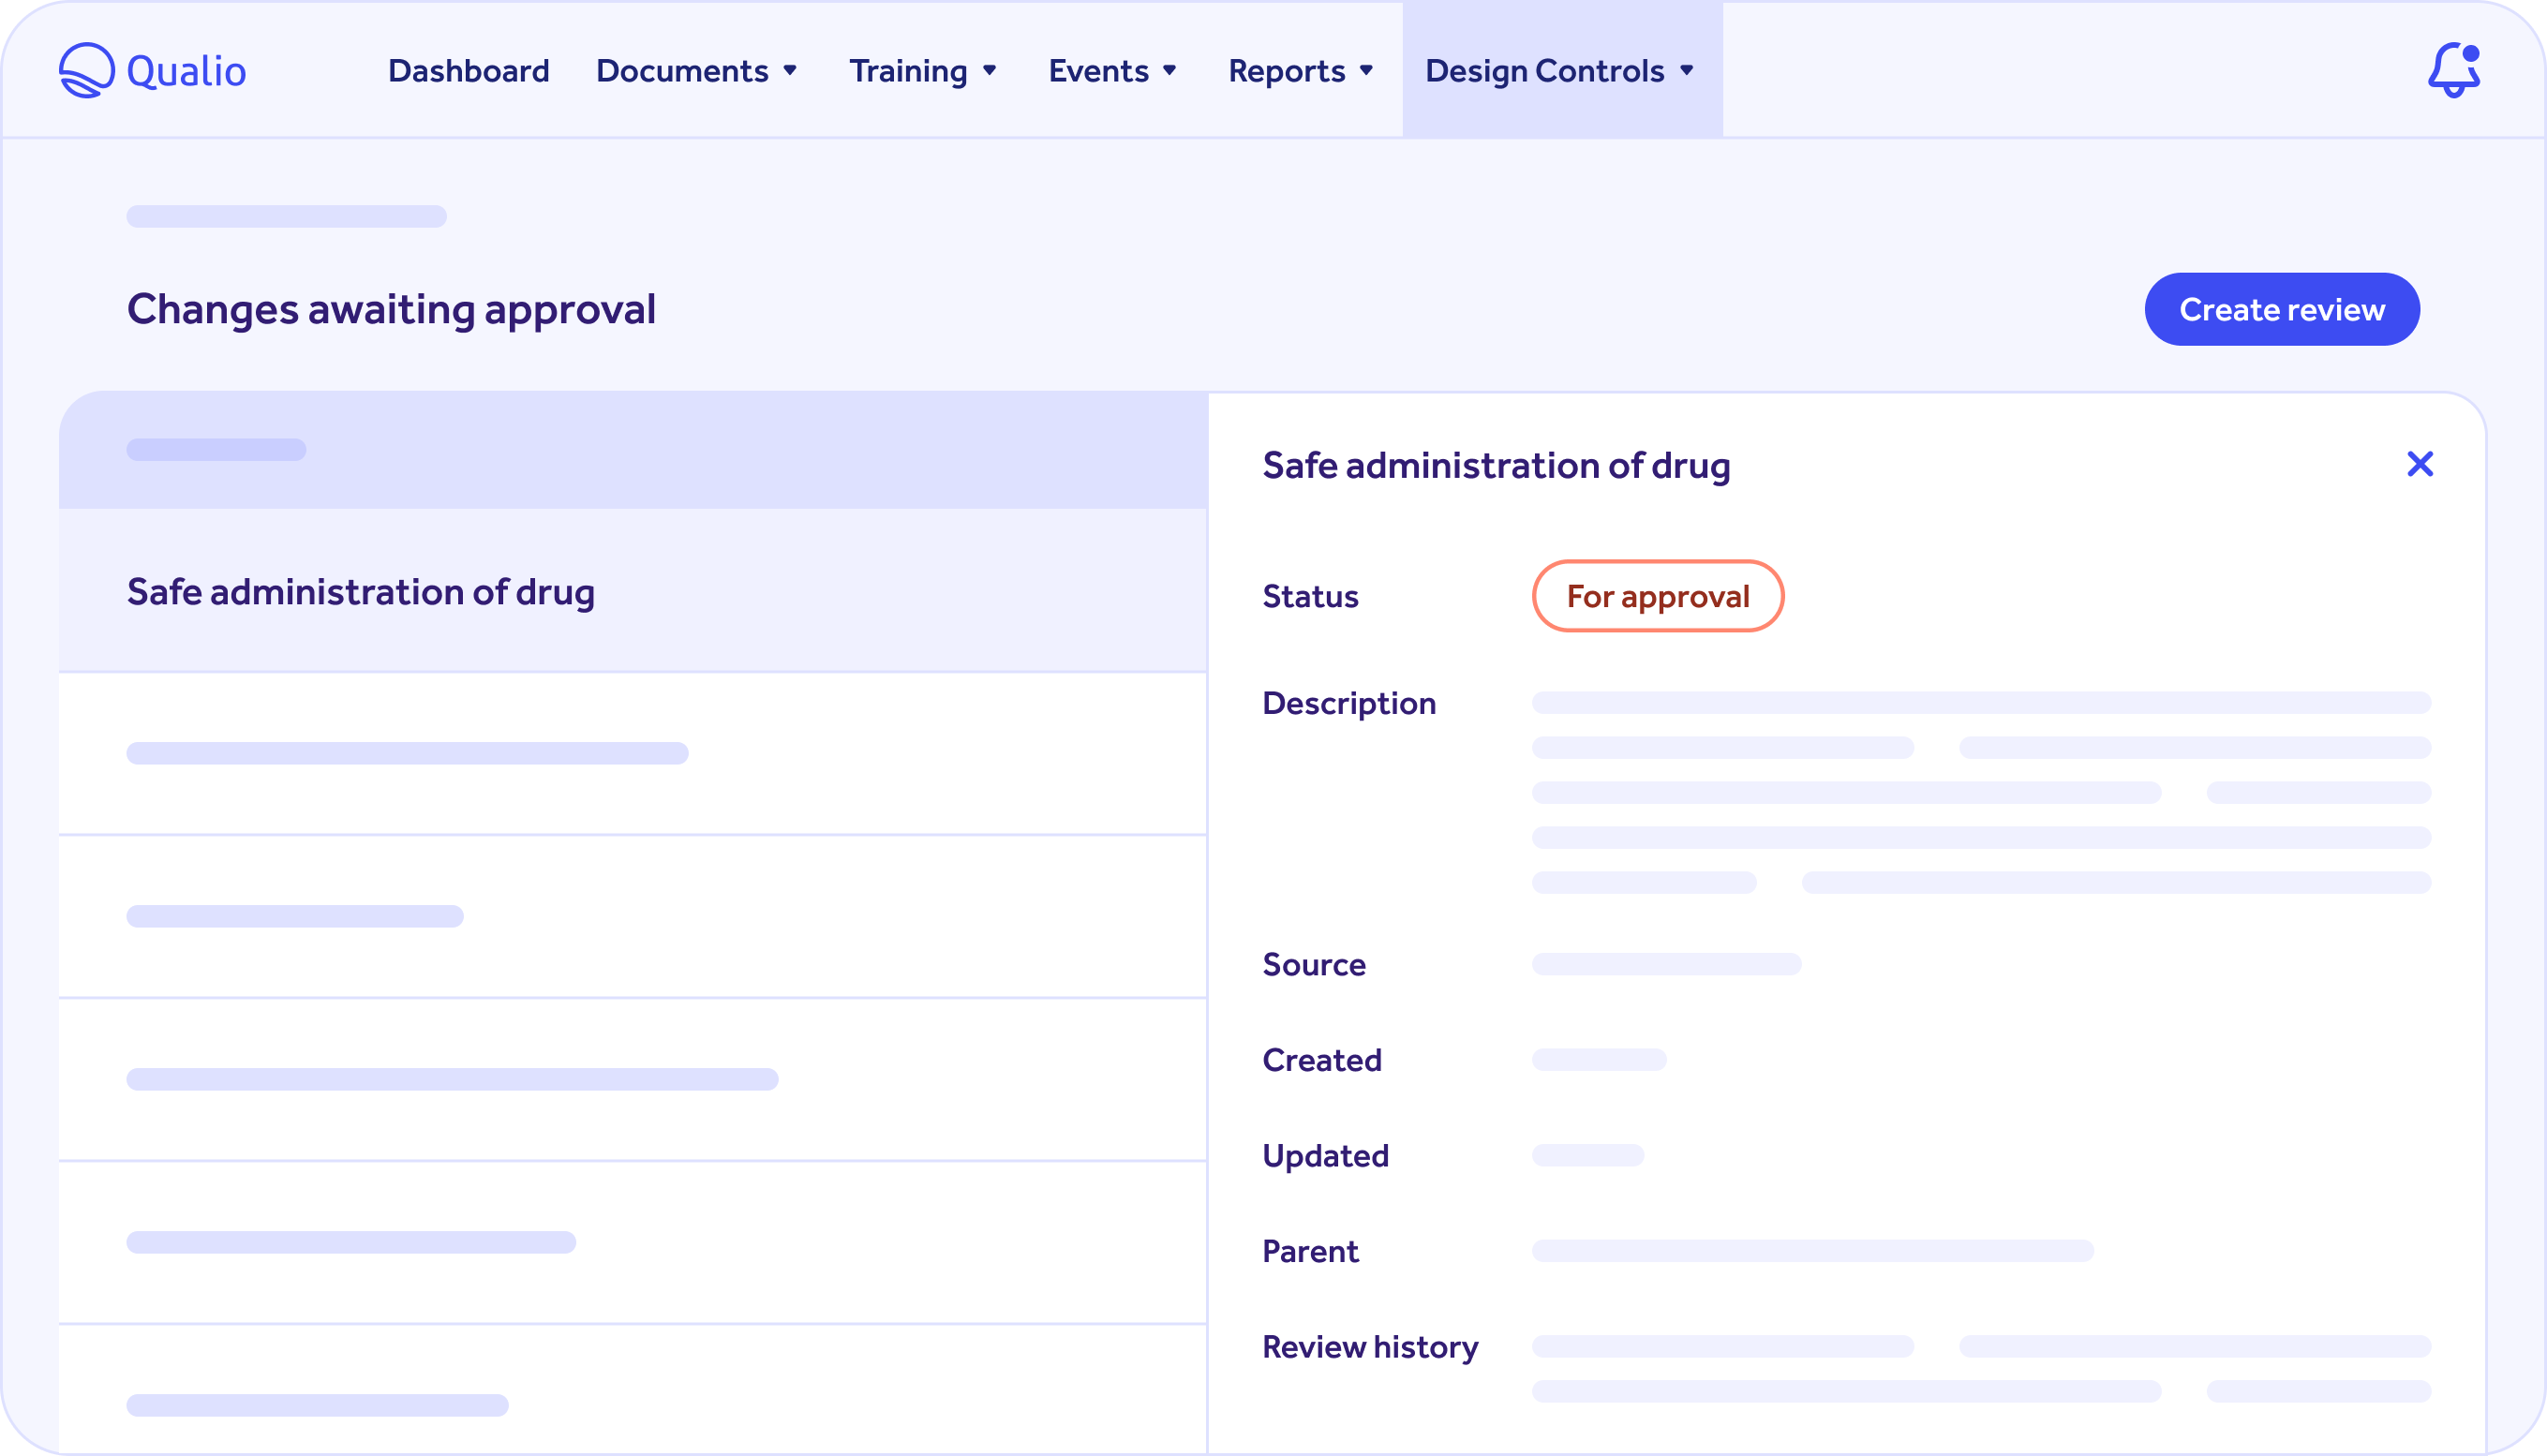Expand the Design Controls dropdown
Viewport: 2547px width, 1456px height.
tap(1560, 70)
